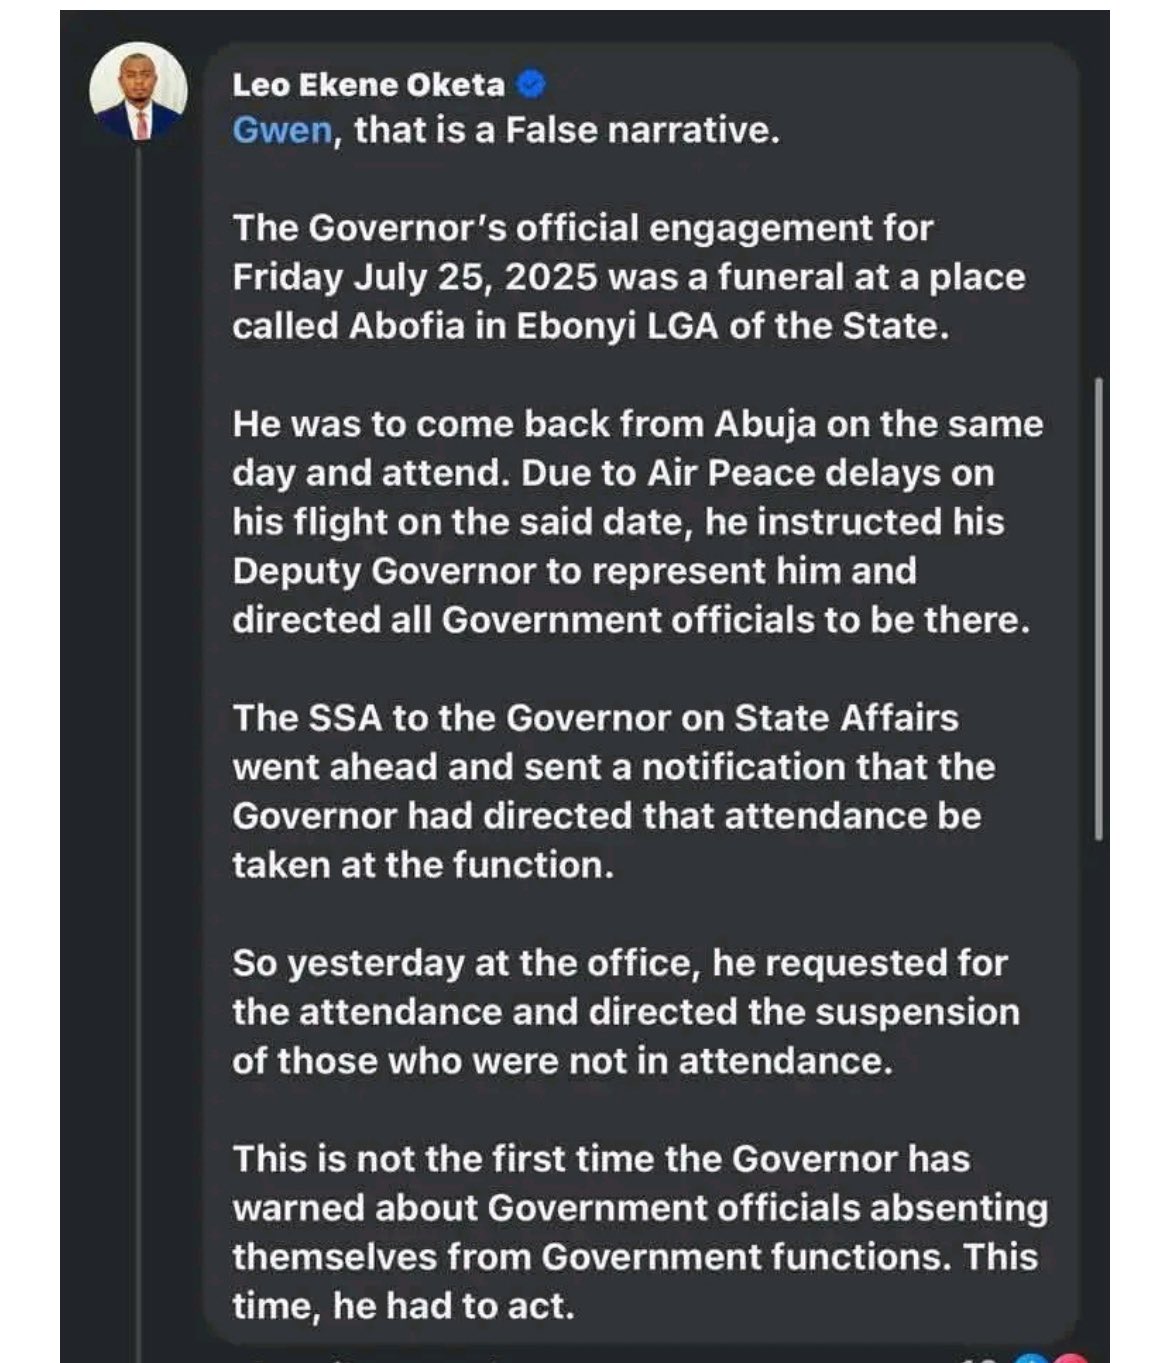This screenshot has width=1170, height=1363.
Task: Click the paragraph ending 'he had to act'
Action: (640, 1232)
